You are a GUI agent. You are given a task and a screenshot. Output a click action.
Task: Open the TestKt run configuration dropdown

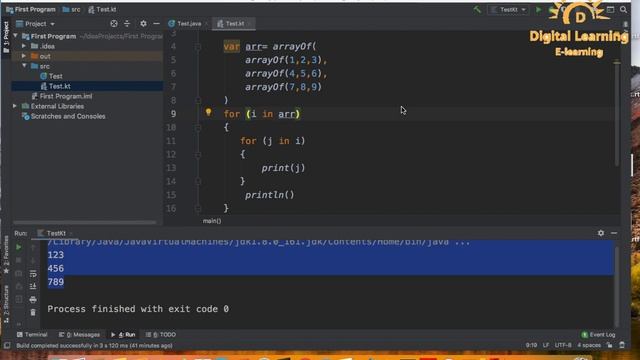click(x=508, y=10)
